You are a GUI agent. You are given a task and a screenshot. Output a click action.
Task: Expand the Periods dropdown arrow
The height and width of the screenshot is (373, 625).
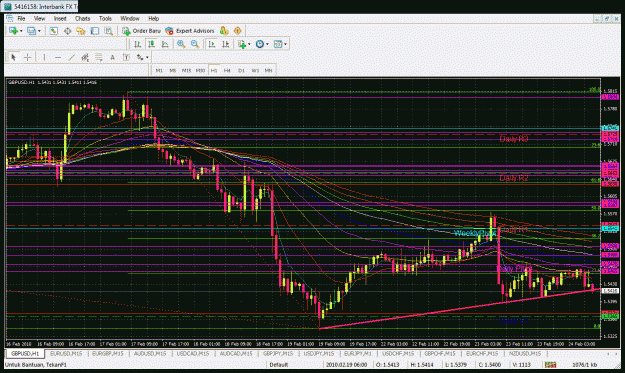(x=267, y=44)
